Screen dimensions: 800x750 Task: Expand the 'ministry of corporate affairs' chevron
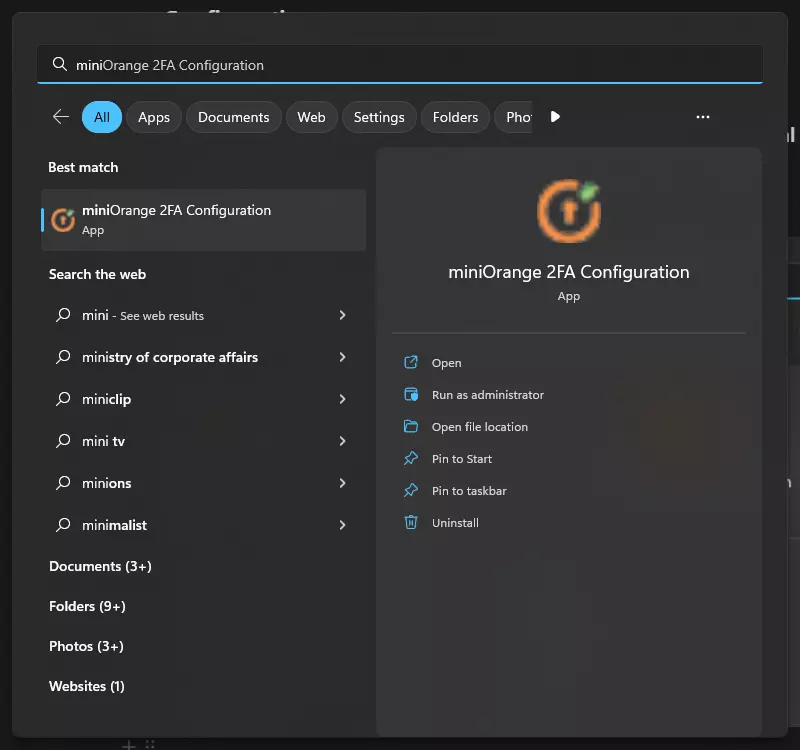(x=342, y=357)
